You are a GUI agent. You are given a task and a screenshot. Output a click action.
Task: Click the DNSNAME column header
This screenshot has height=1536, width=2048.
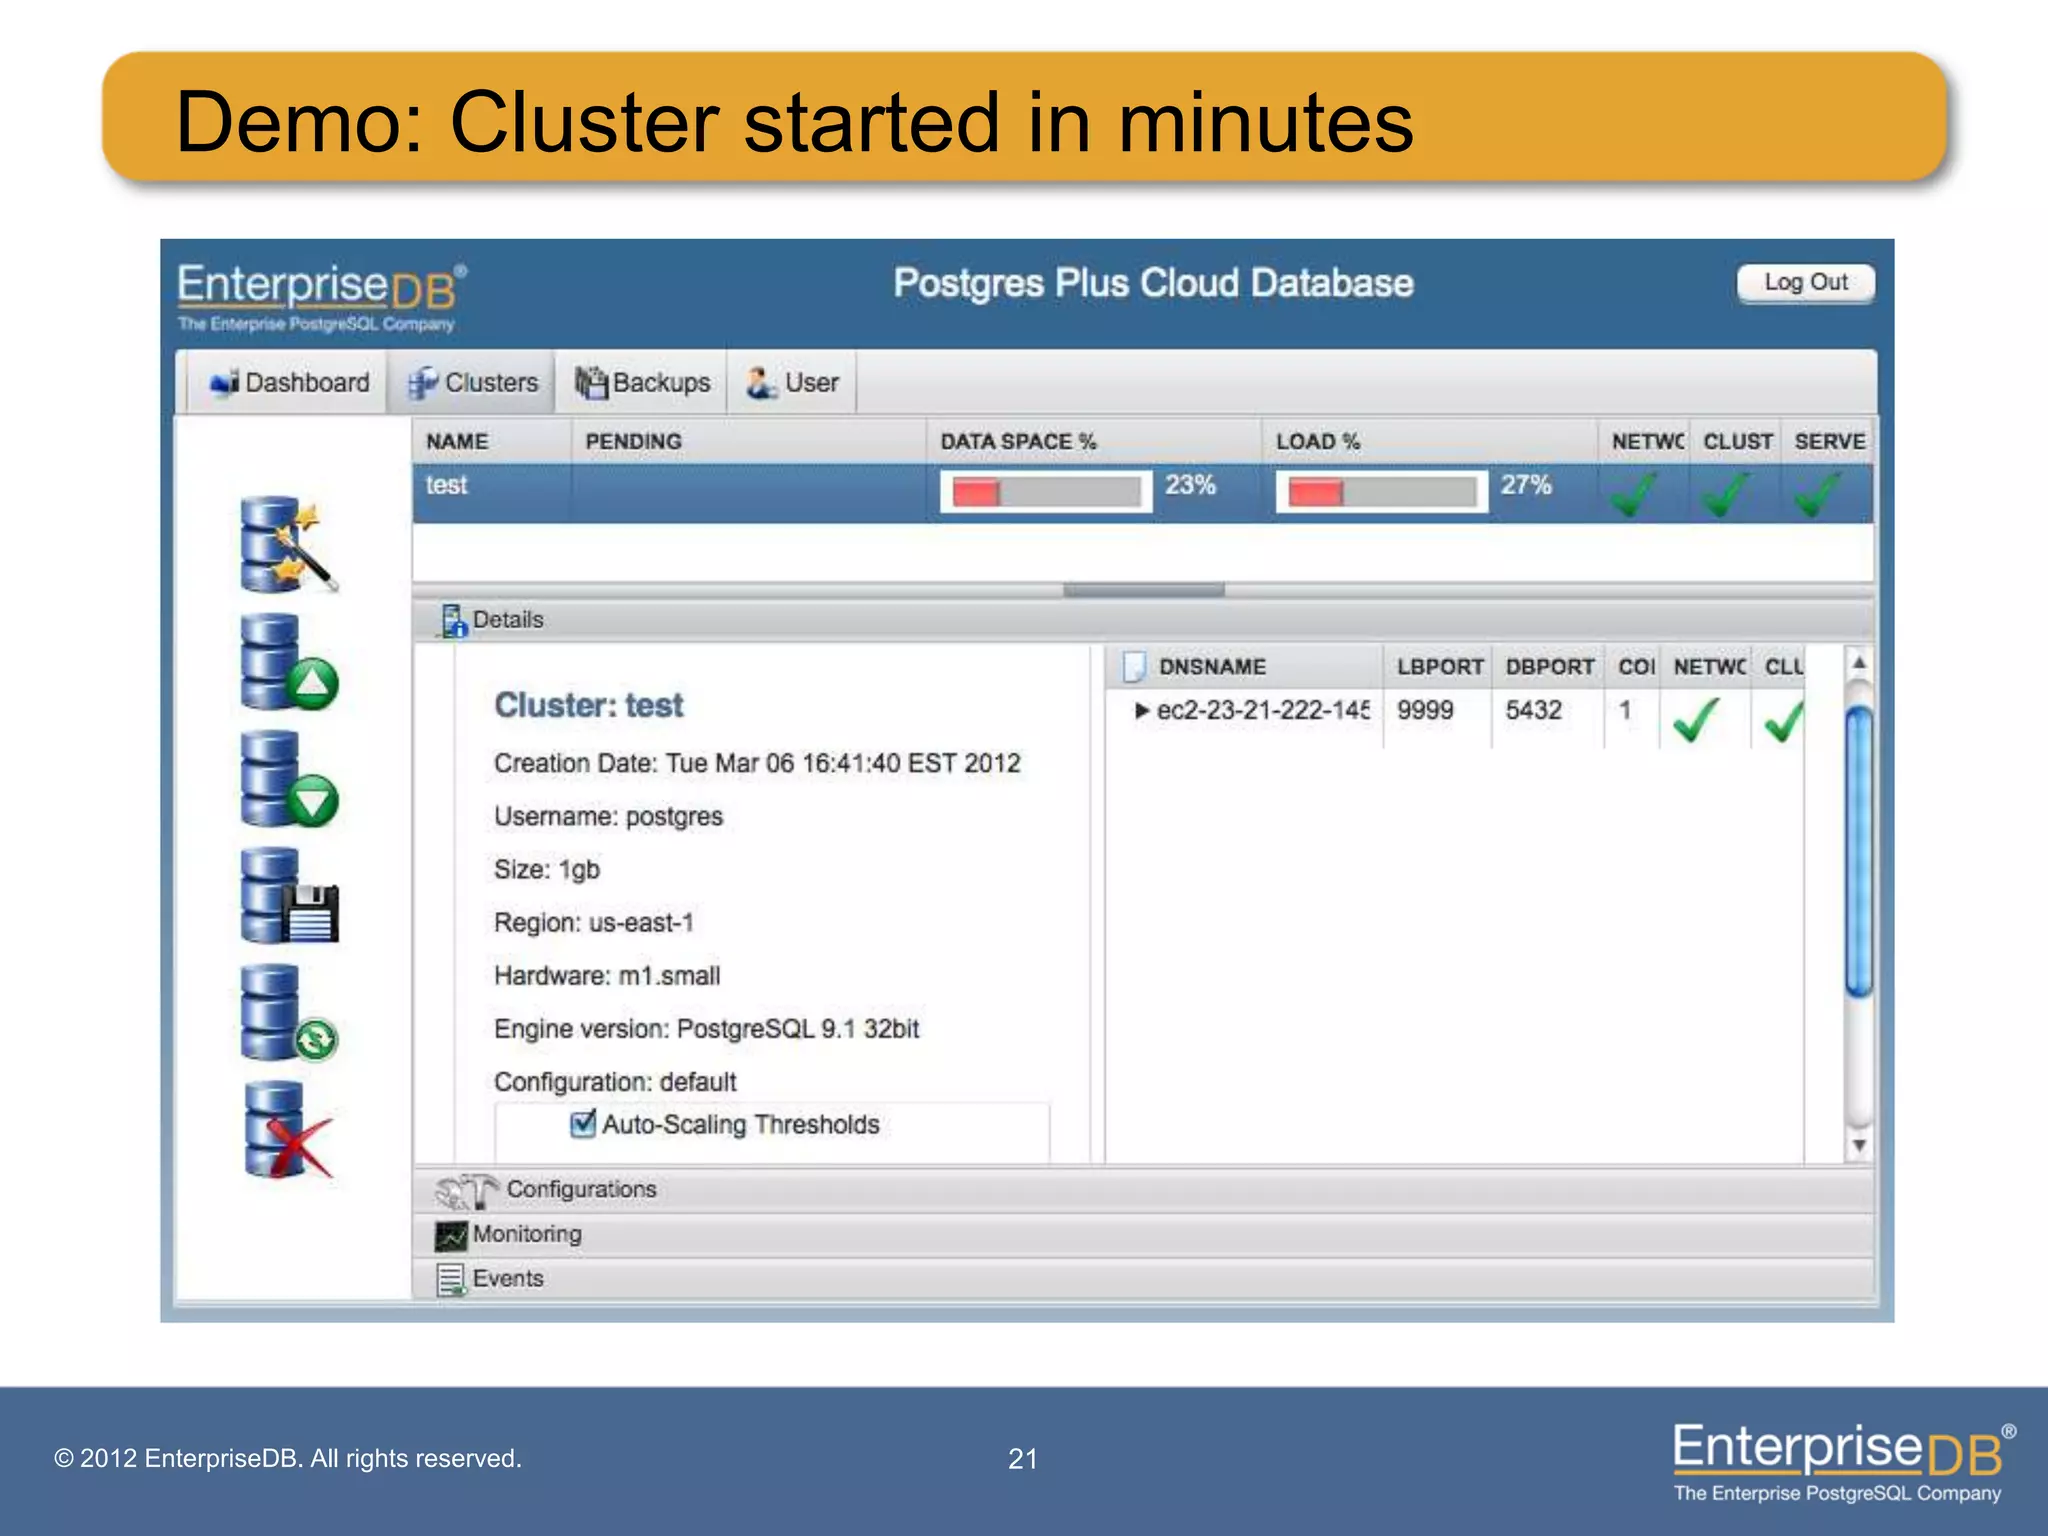(x=1244, y=667)
